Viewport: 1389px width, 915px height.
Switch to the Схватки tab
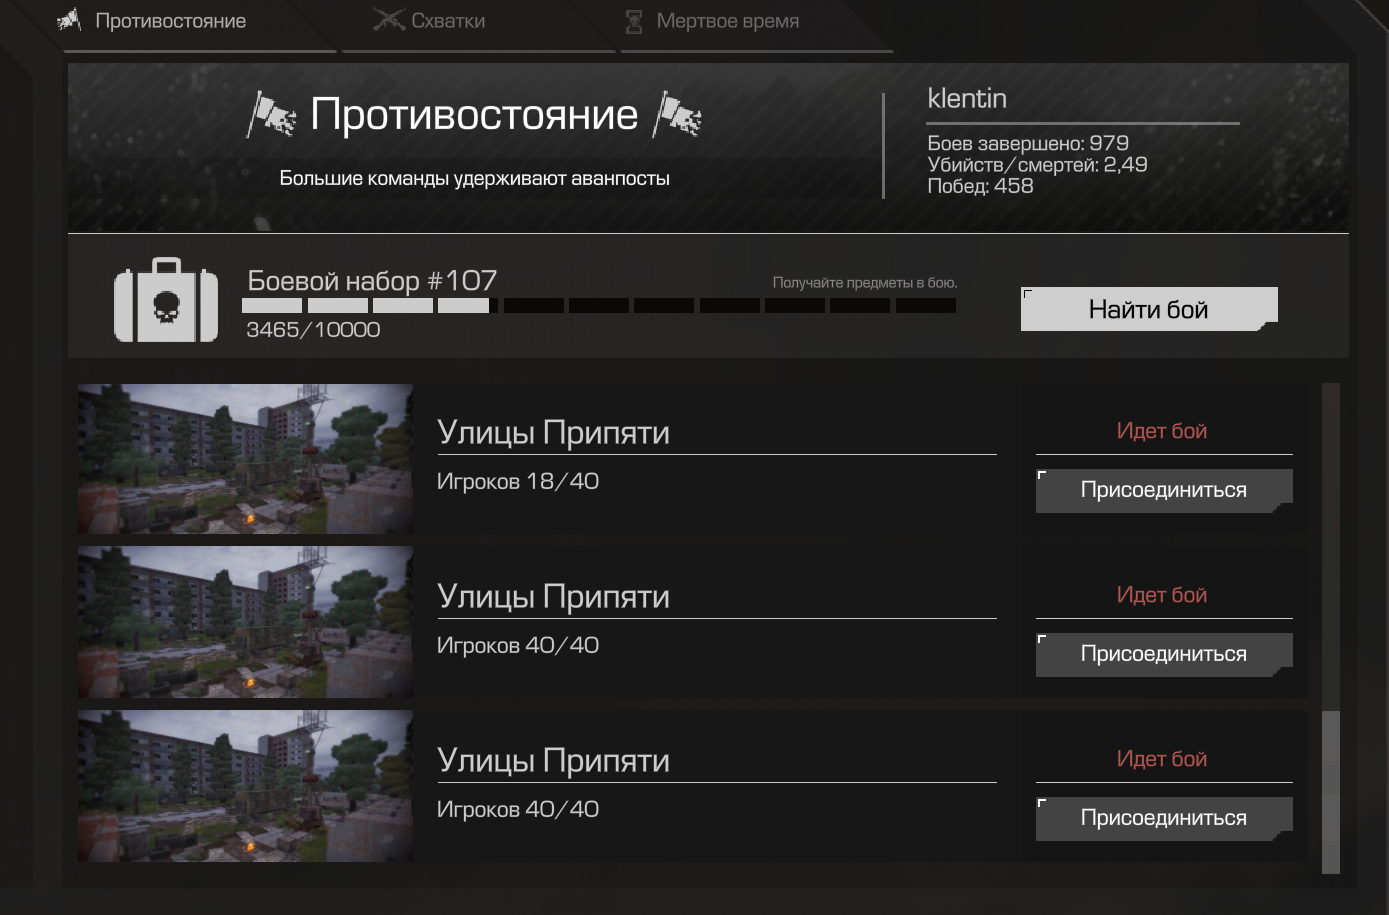[478, 24]
